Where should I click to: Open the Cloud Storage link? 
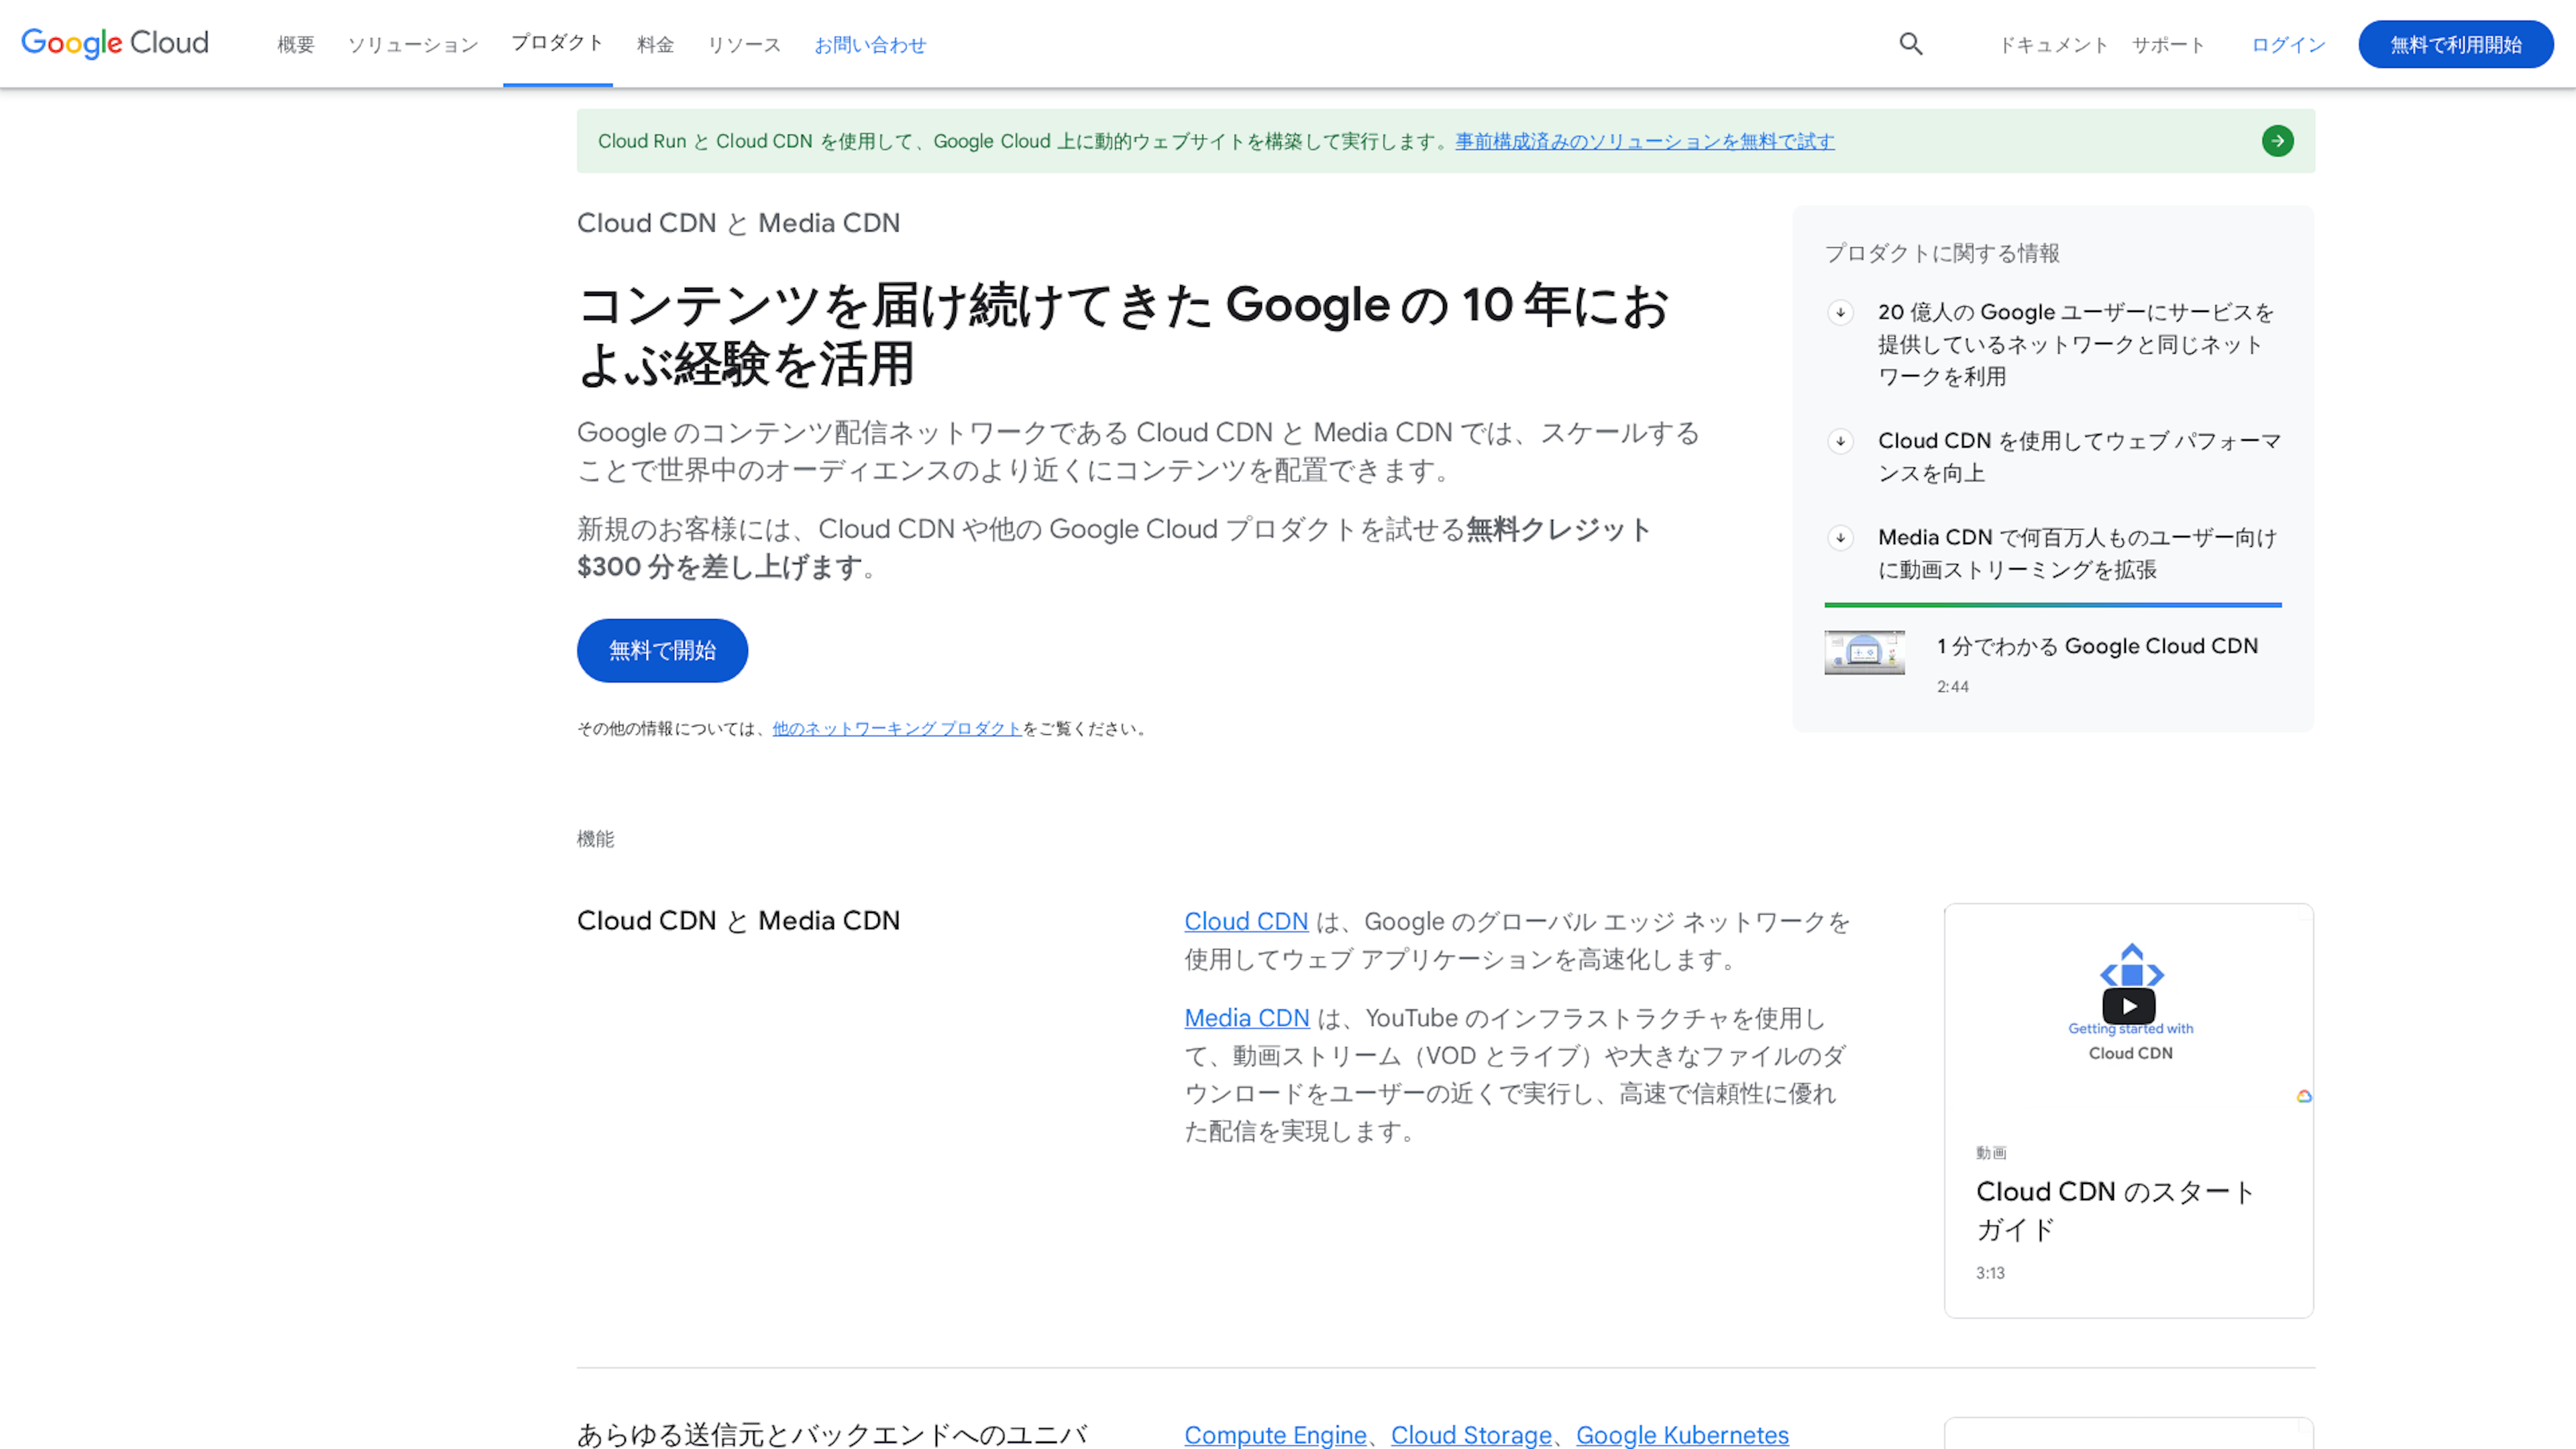(1471, 1435)
